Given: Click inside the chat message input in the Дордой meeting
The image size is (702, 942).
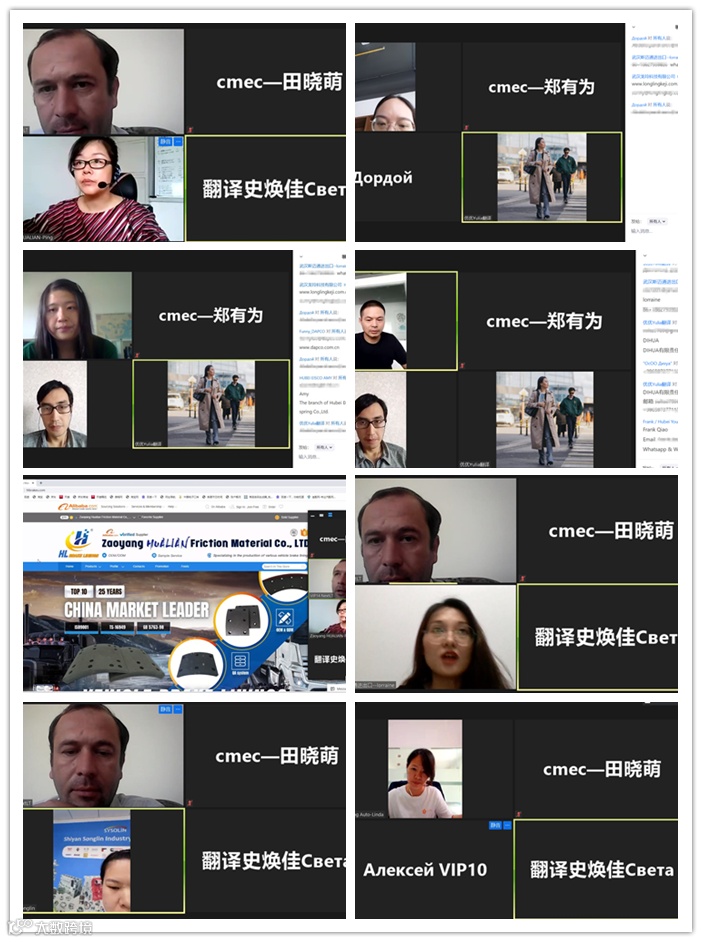Looking at the screenshot, I should (641, 231).
